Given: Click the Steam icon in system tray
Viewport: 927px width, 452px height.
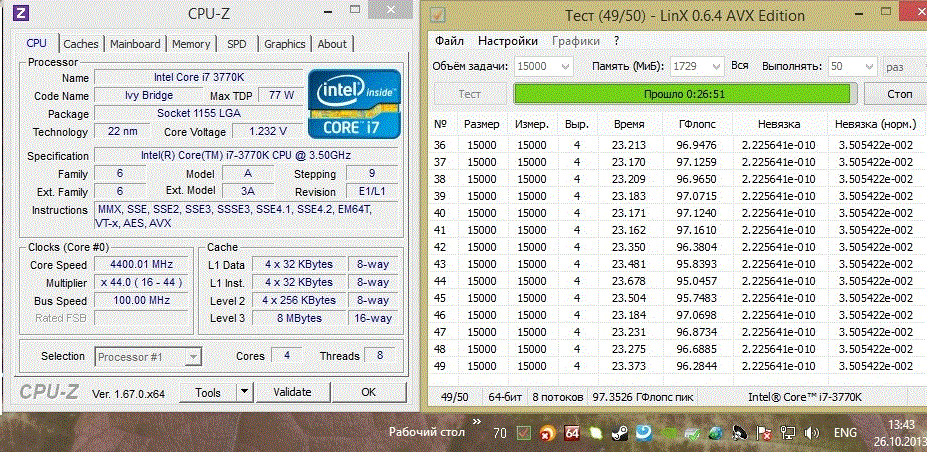Looking at the screenshot, I should pos(620,433).
